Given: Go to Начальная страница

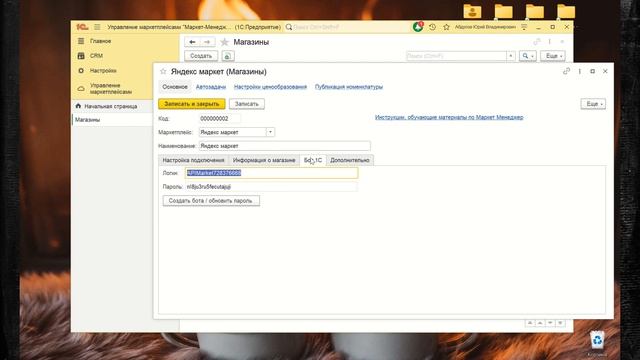Looking at the screenshot, I should (111, 106).
